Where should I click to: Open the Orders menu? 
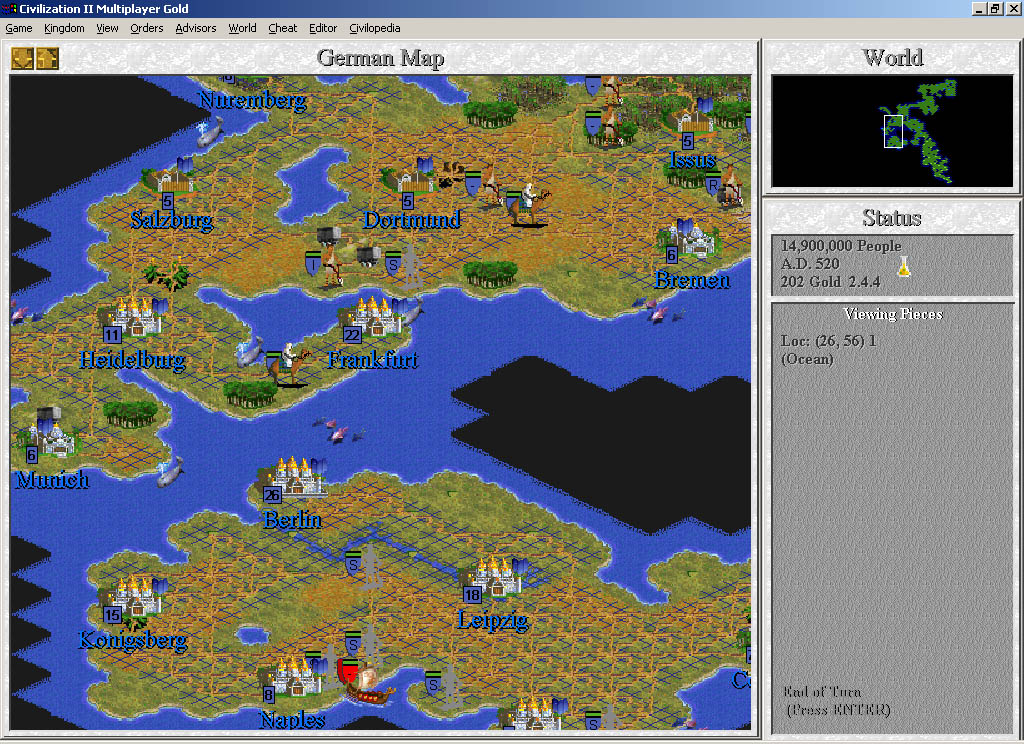(146, 28)
